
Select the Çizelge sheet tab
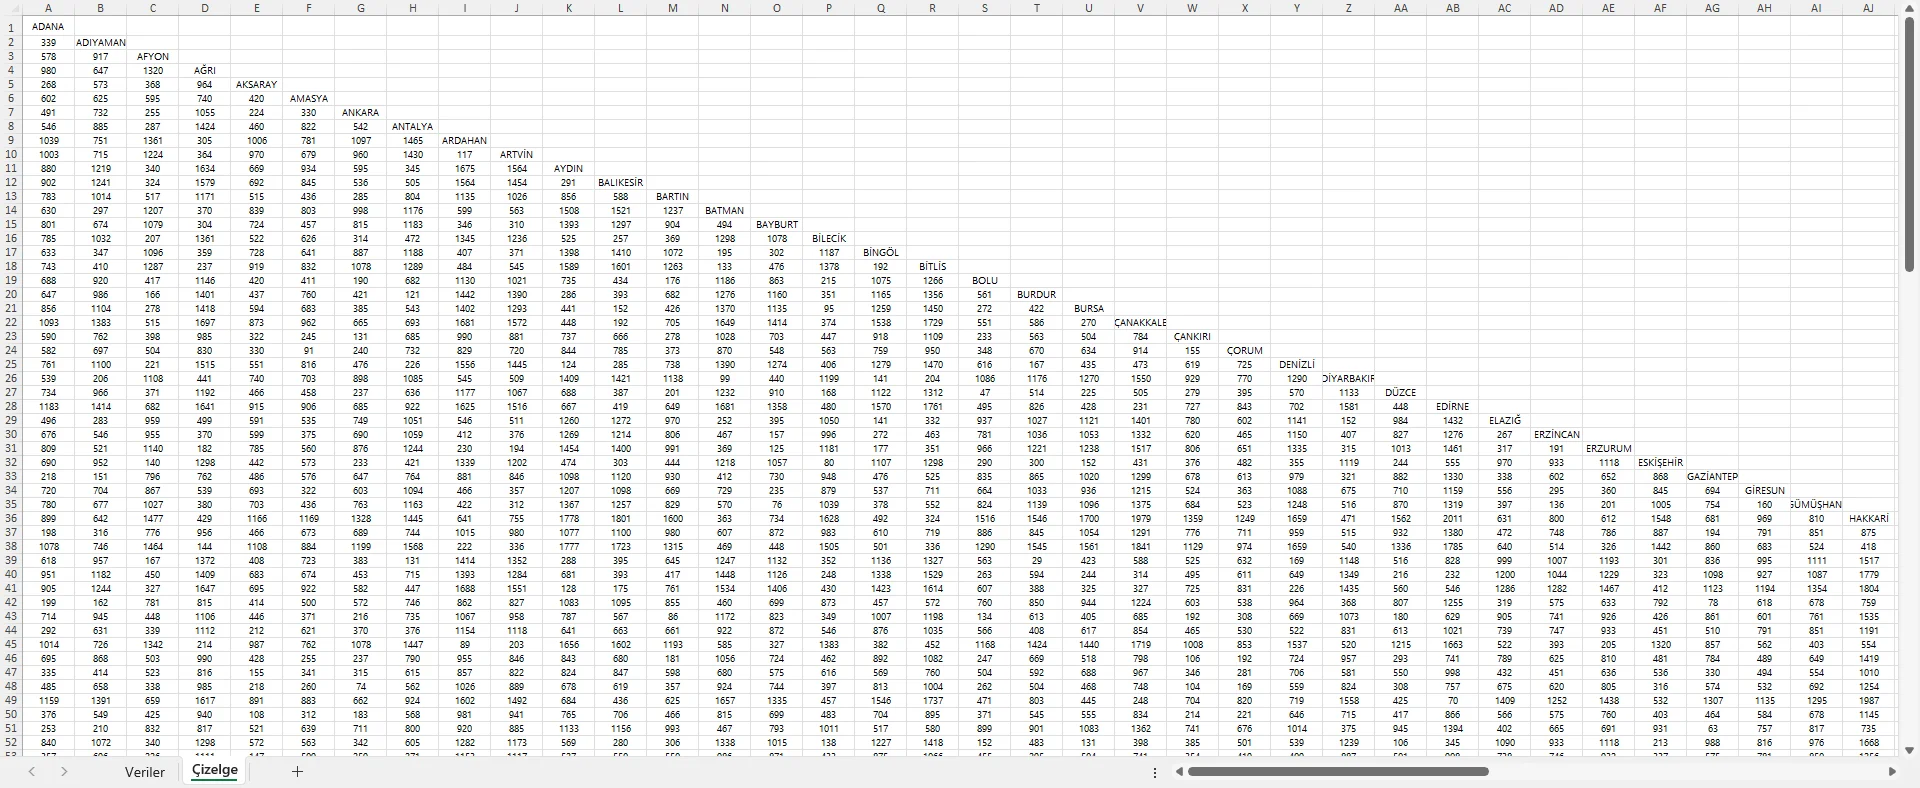215,770
